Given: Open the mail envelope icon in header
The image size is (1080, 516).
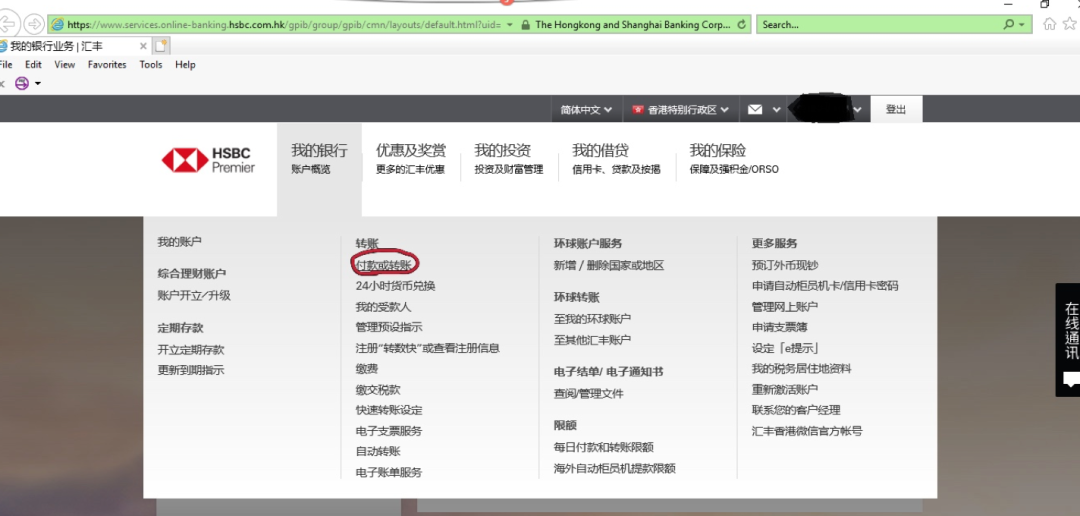Looking at the screenshot, I should click(x=755, y=110).
